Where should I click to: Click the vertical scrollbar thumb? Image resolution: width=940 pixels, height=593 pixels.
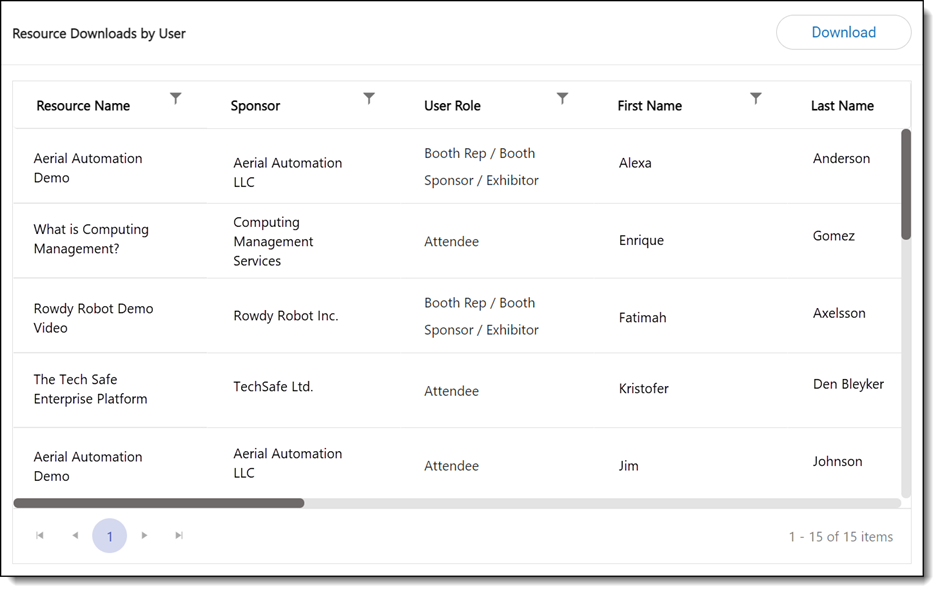(906, 185)
